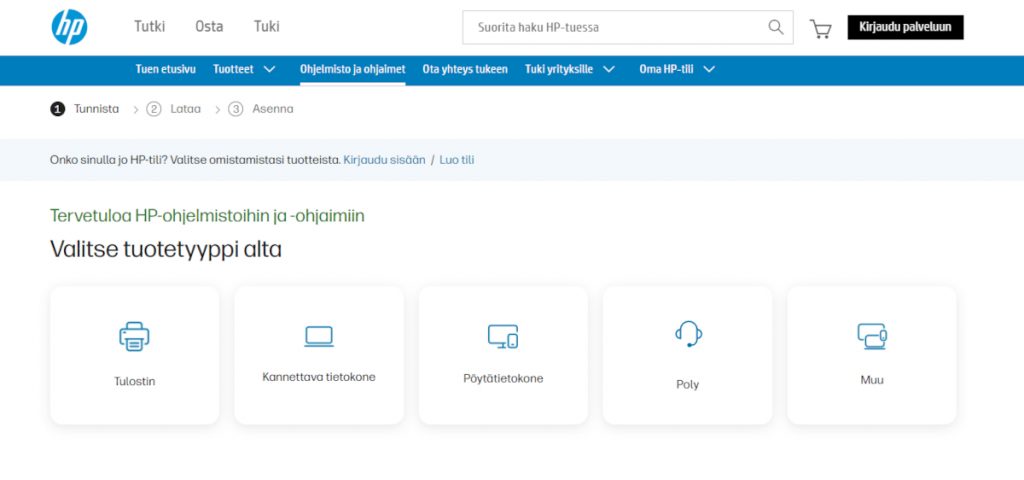Go to Tuen etusivu

pos(165,69)
